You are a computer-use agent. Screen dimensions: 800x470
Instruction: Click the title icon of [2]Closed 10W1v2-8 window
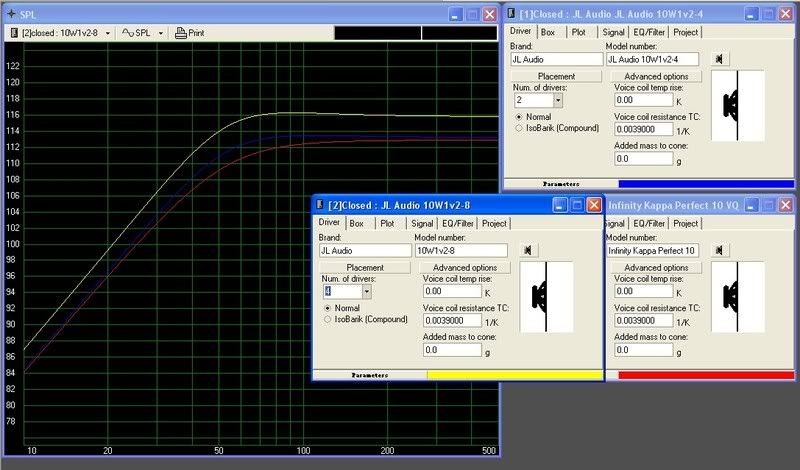(x=320, y=205)
